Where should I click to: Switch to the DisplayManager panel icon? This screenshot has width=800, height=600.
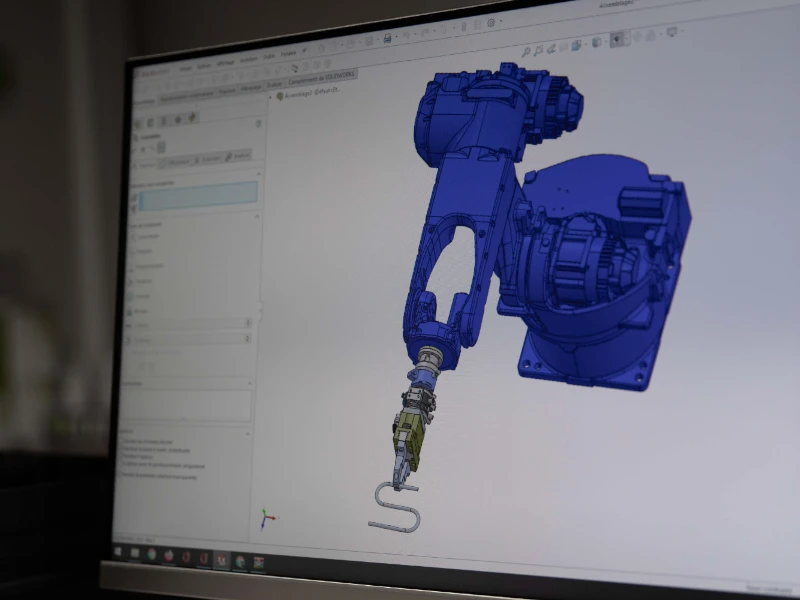tap(192, 117)
